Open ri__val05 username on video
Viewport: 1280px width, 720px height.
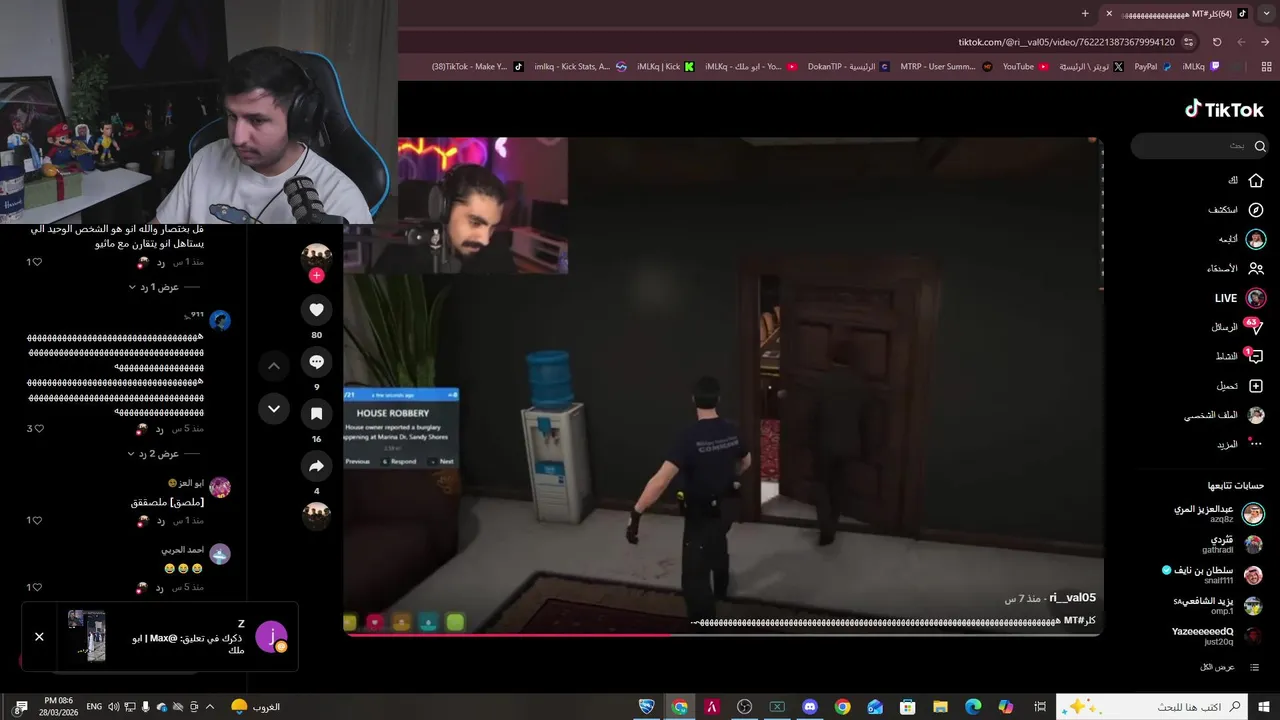(x=1073, y=598)
